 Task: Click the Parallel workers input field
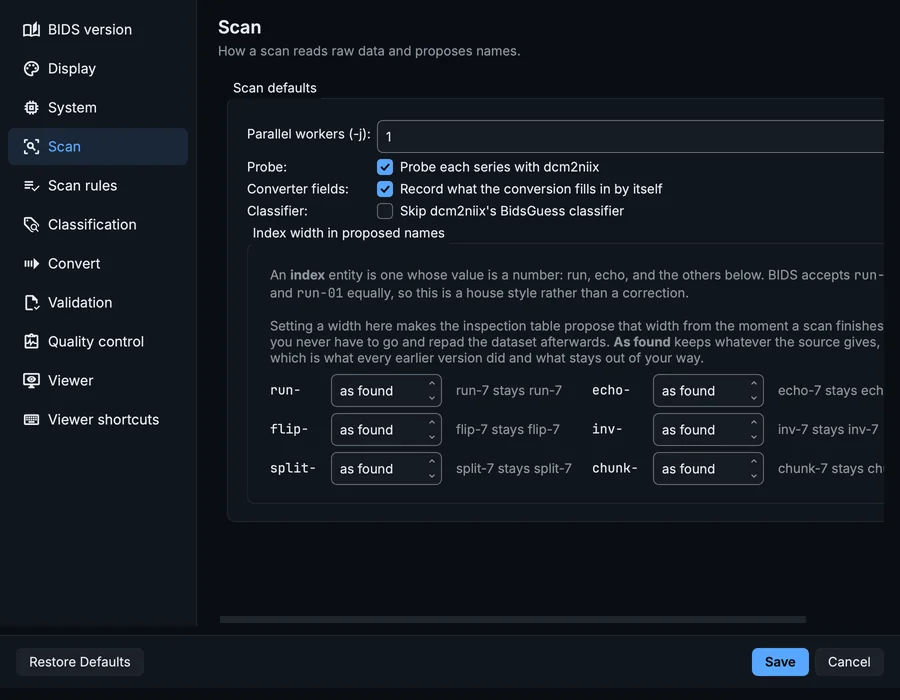630,137
